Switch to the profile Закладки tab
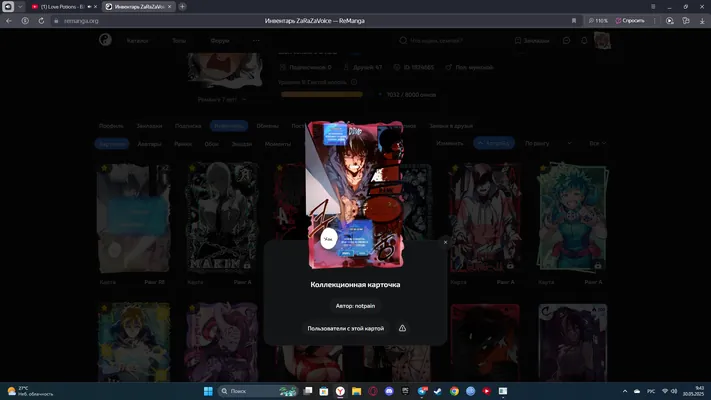 pos(149,126)
